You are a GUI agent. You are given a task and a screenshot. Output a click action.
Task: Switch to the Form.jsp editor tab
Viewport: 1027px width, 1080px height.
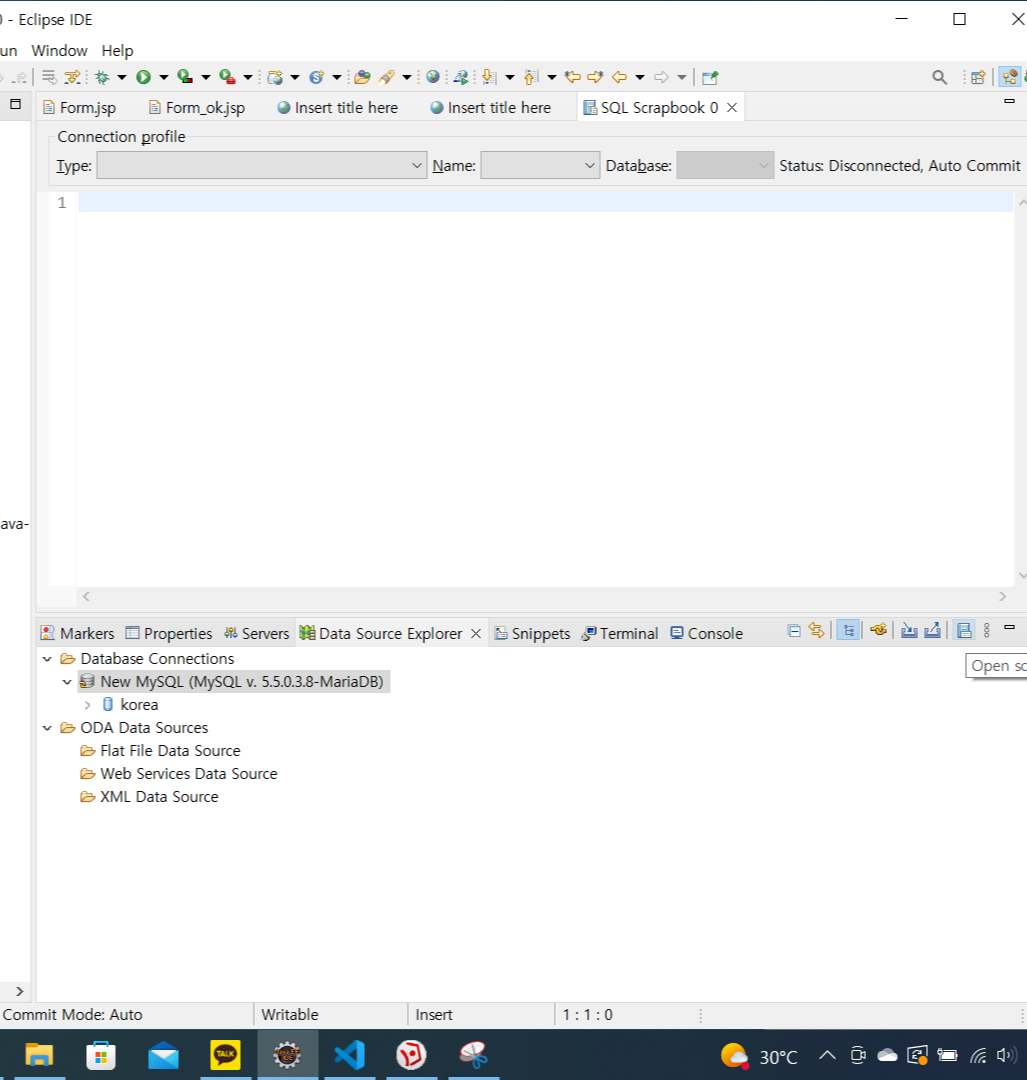[x=79, y=107]
